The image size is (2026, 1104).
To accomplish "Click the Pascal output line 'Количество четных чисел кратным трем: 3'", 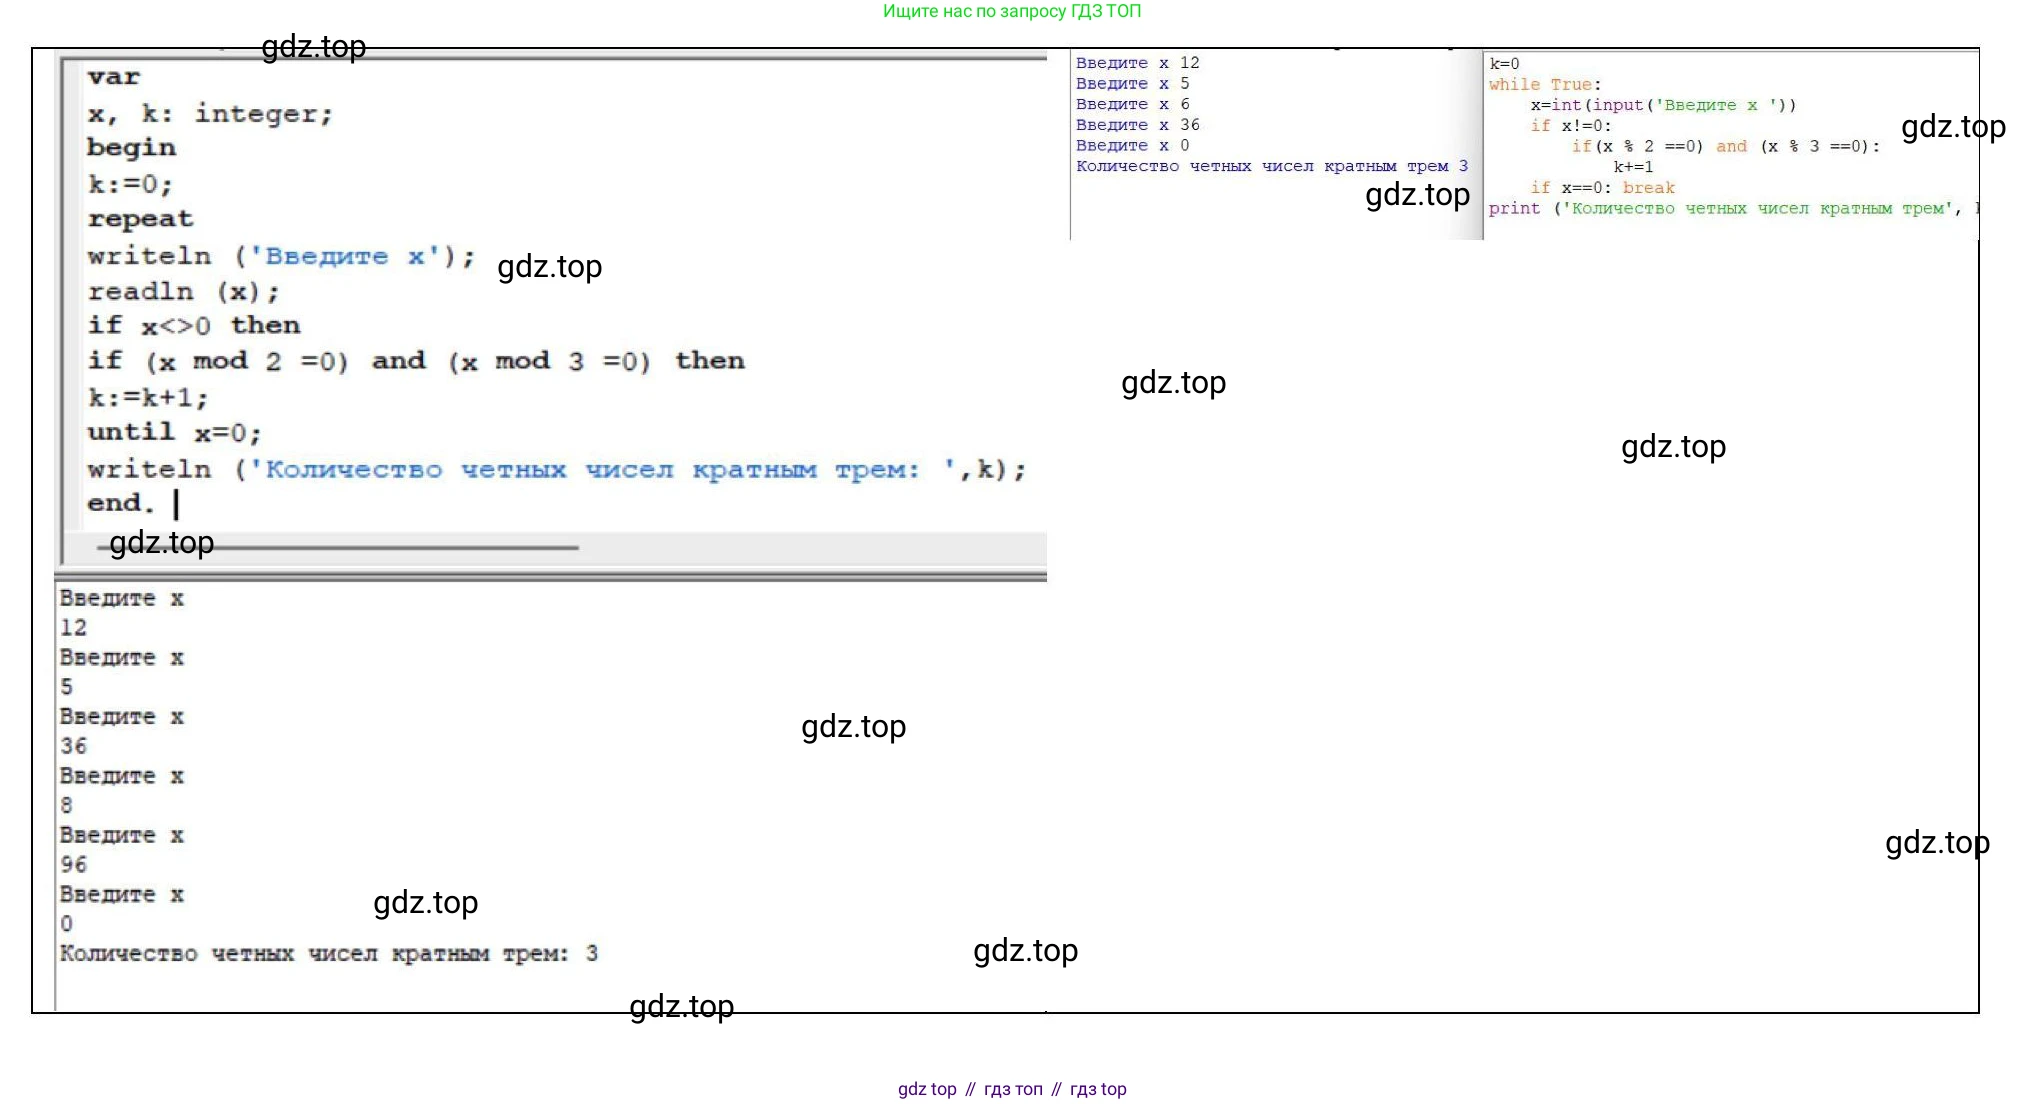I will click(x=328, y=954).
